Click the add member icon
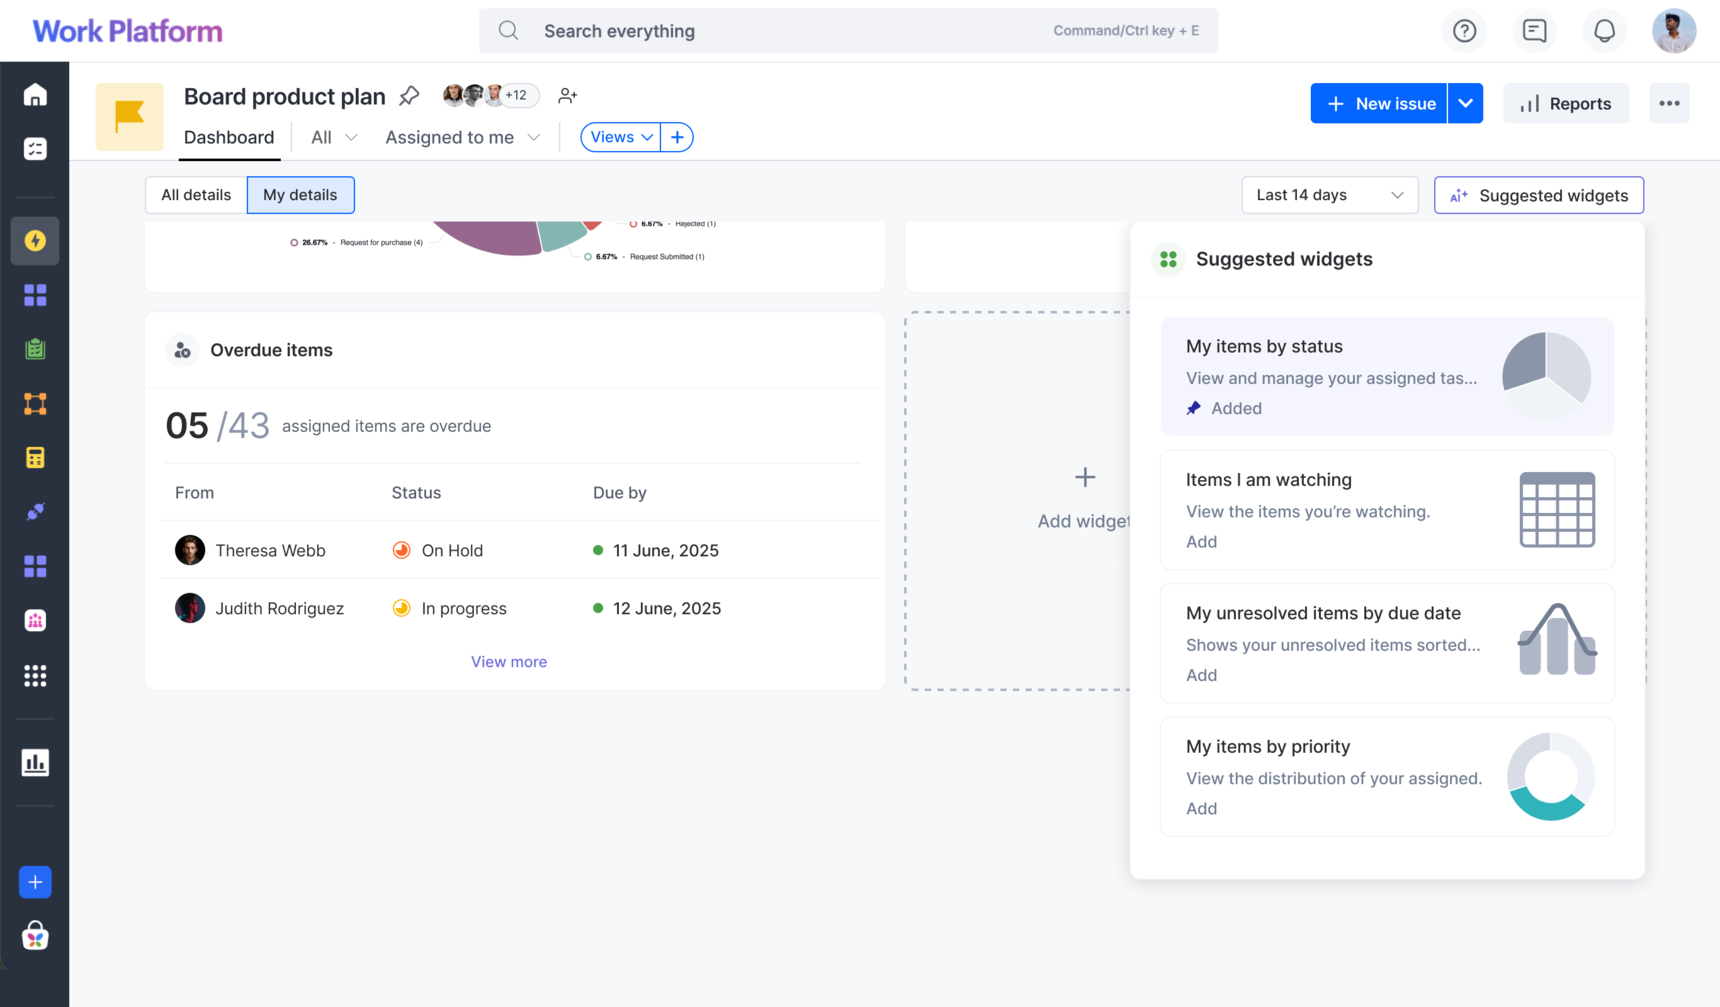The image size is (1720, 1007). point(567,96)
